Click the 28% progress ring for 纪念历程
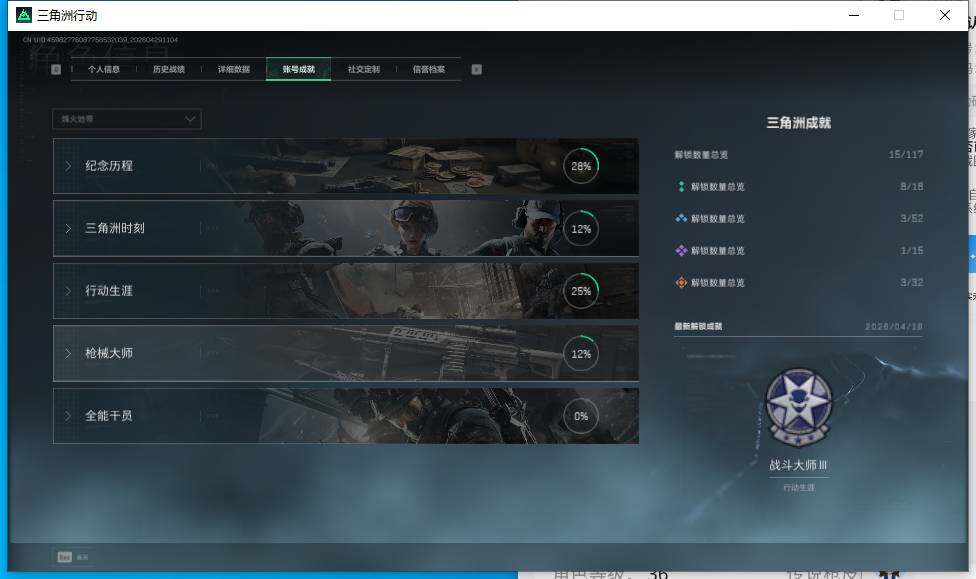 pyautogui.click(x=581, y=166)
